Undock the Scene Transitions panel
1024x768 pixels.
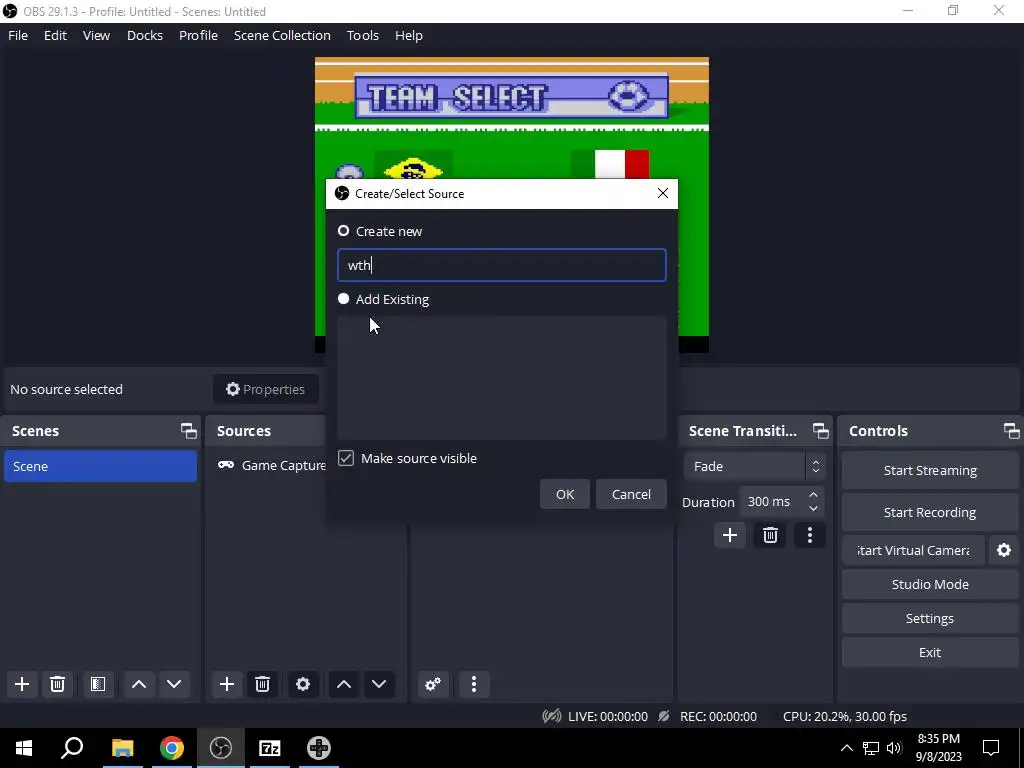click(821, 430)
